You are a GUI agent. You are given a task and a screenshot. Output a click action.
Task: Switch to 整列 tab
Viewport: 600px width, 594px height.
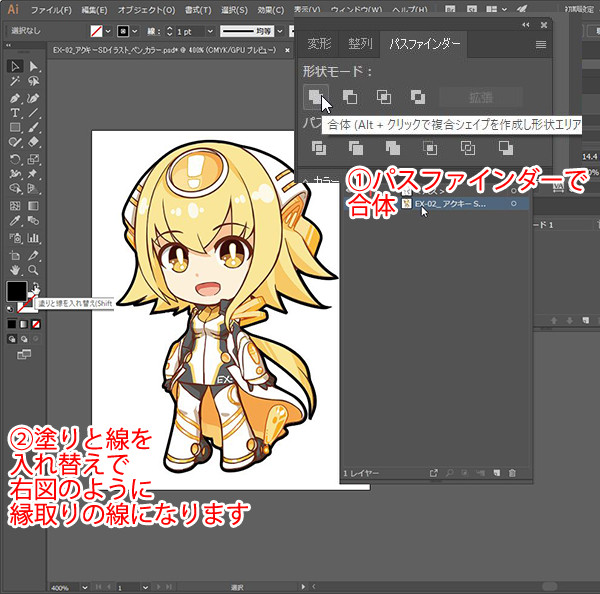[360, 44]
